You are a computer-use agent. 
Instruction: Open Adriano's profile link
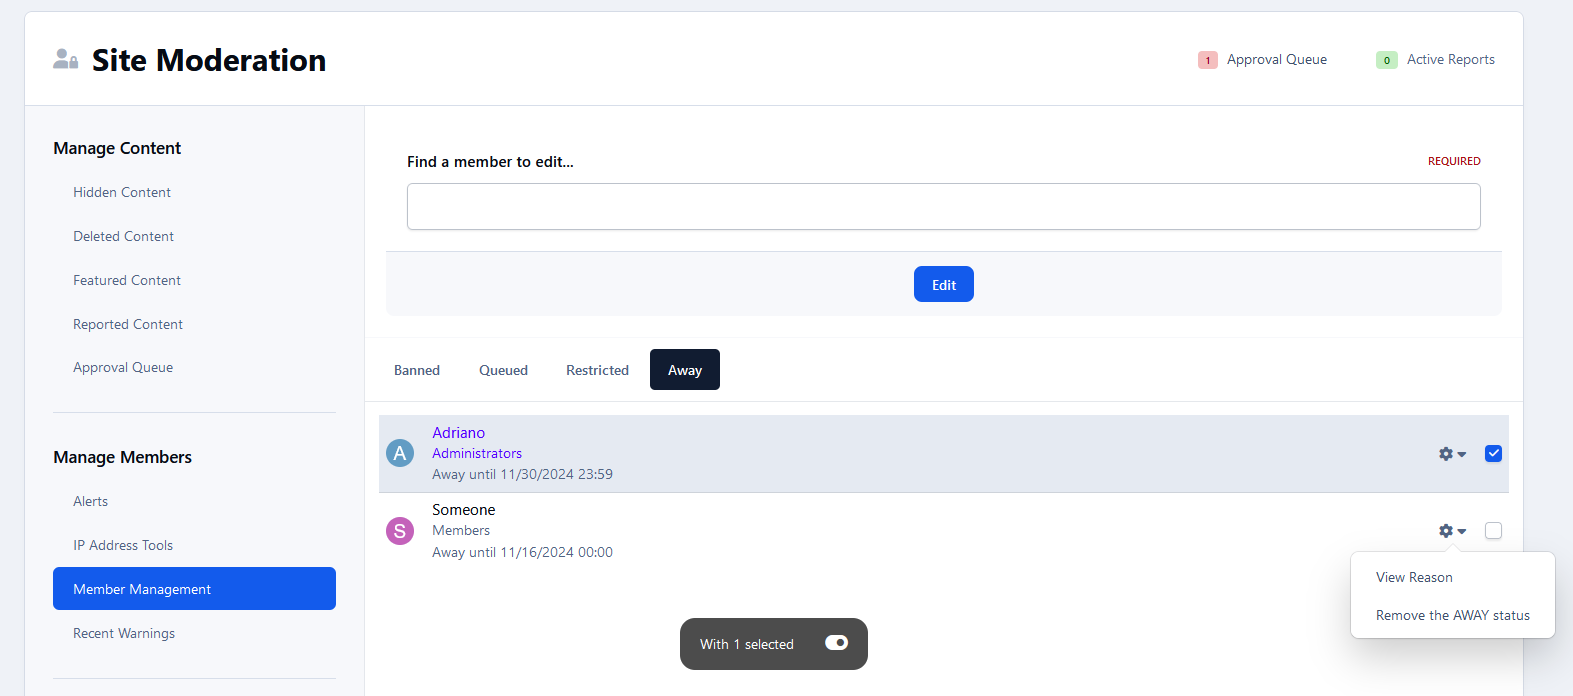point(458,433)
